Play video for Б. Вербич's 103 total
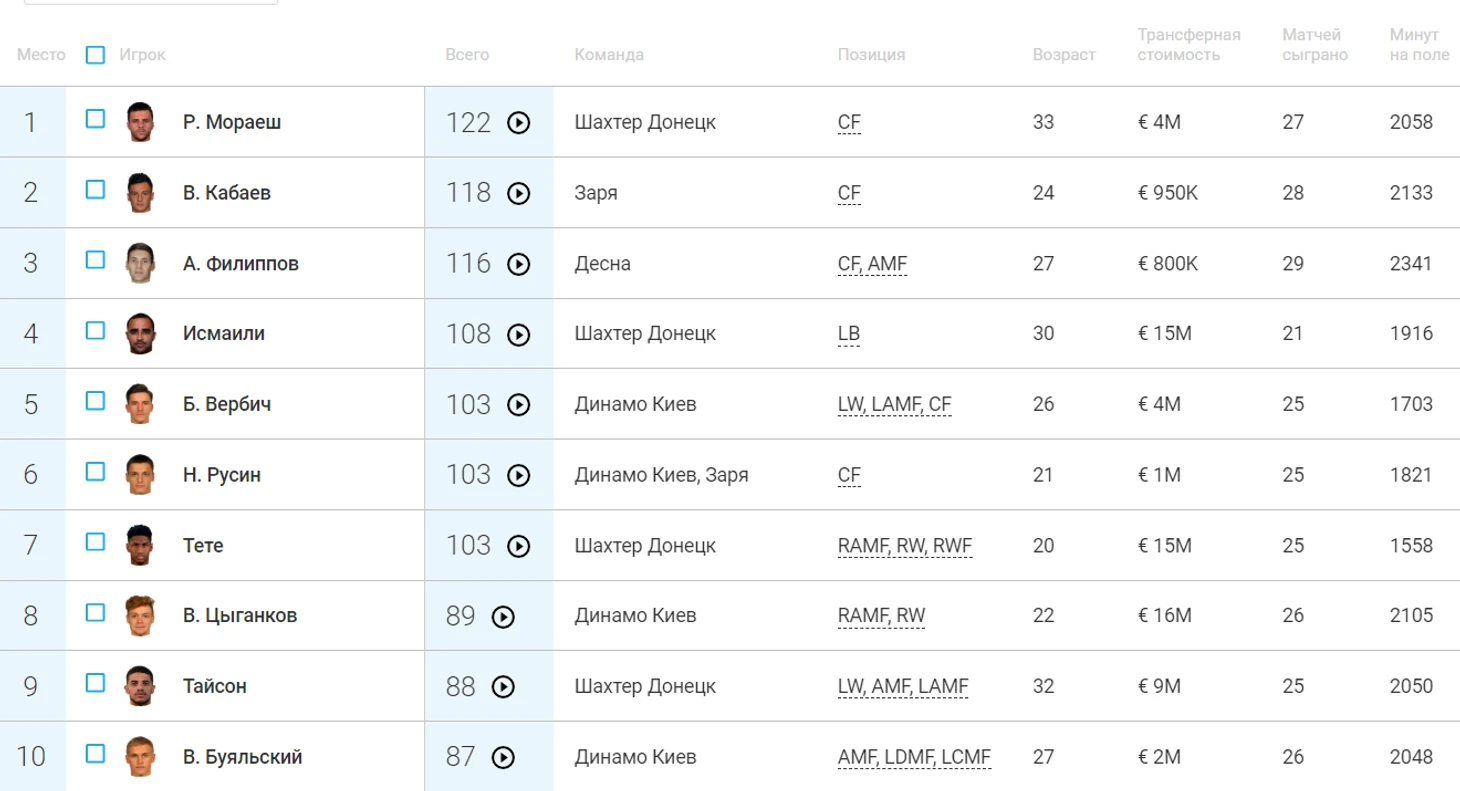Image resolution: width=1460 pixels, height=791 pixels. click(x=518, y=405)
